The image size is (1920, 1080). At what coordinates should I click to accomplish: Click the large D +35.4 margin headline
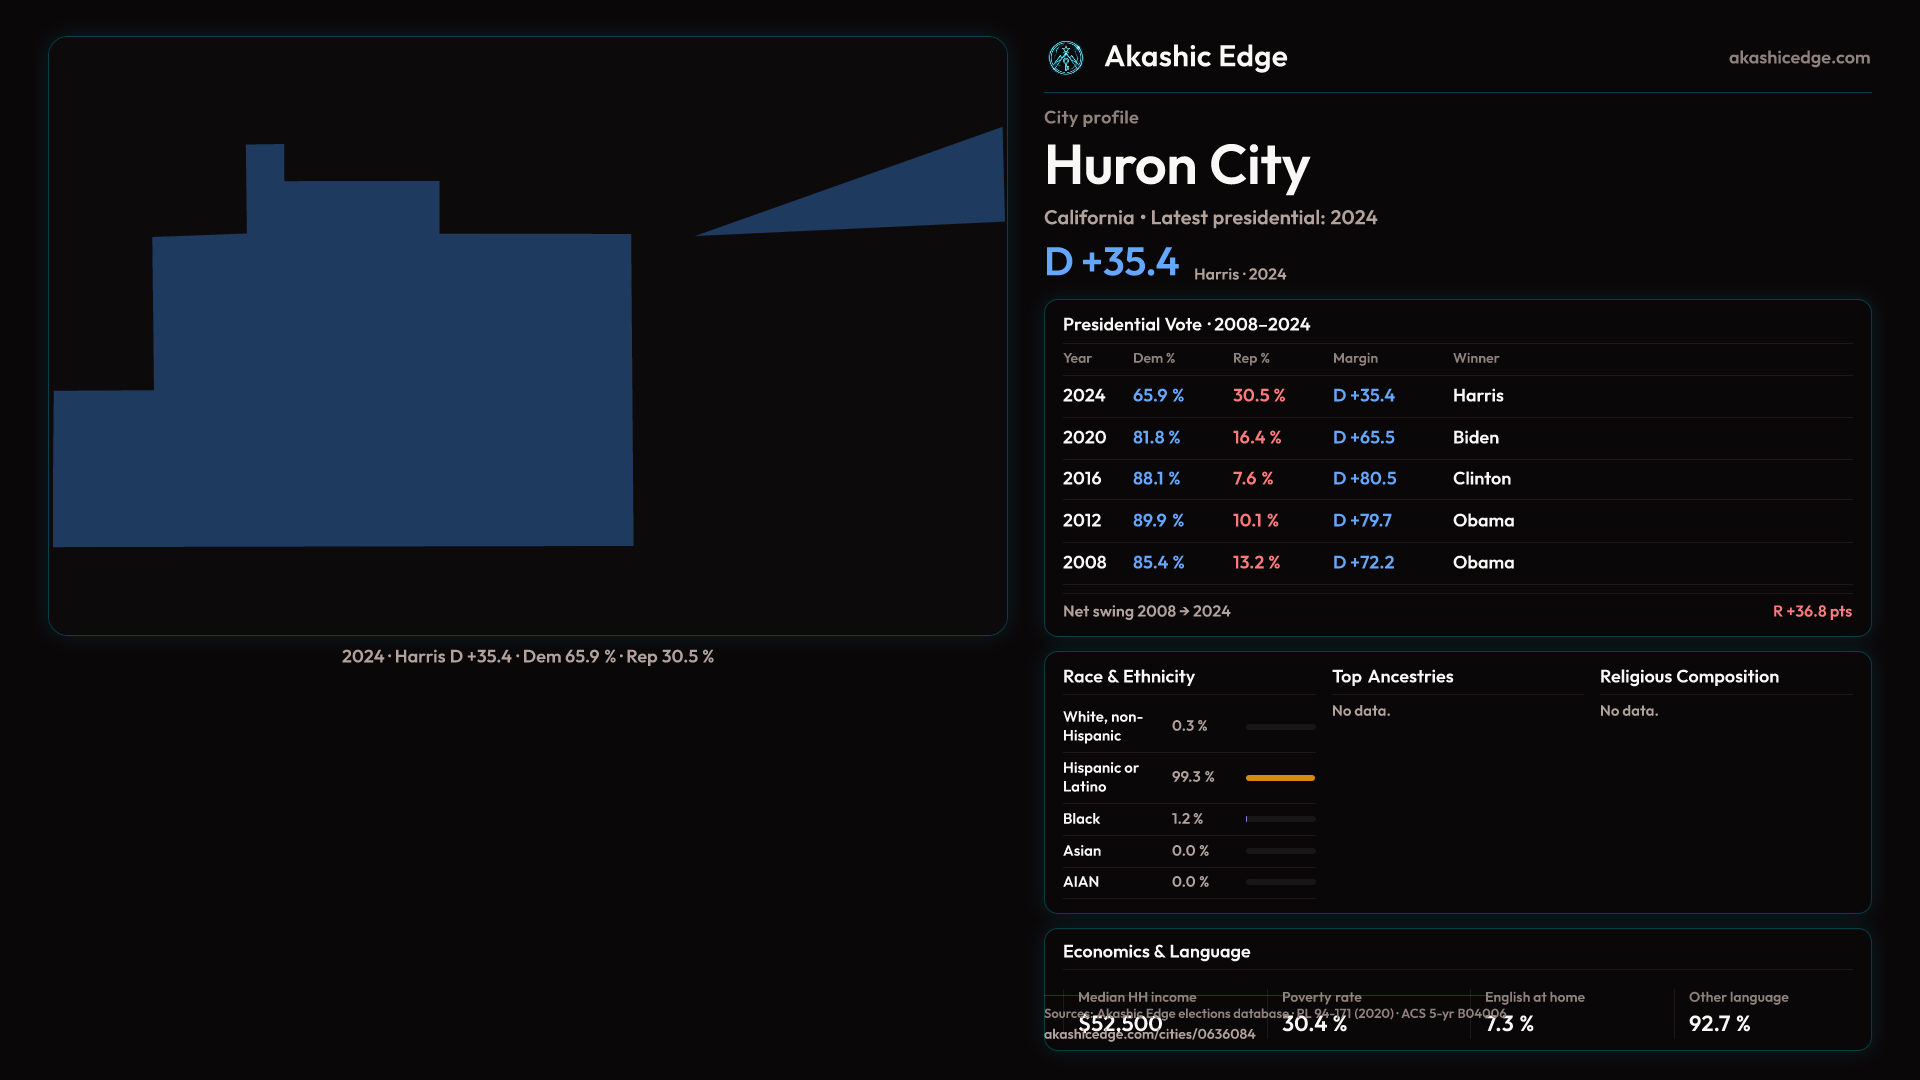pyautogui.click(x=1111, y=262)
